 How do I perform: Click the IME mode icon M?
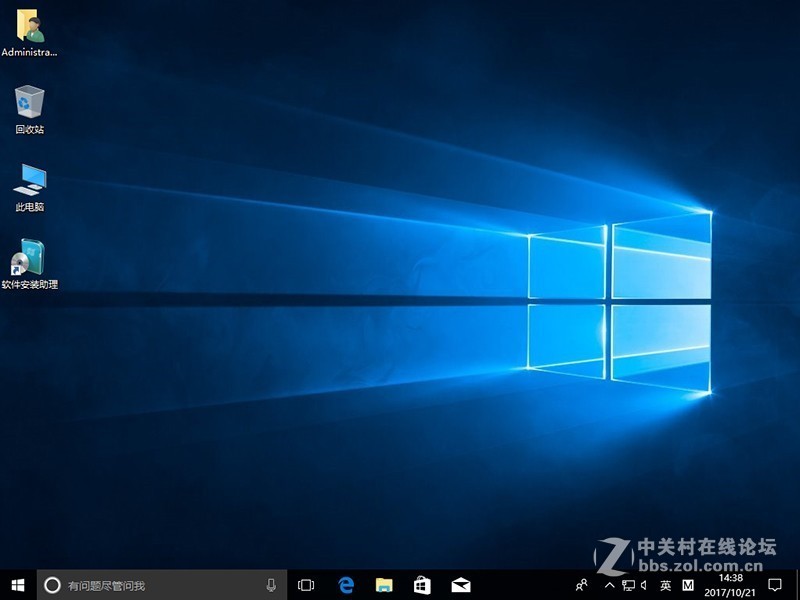[x=688, y=585]
